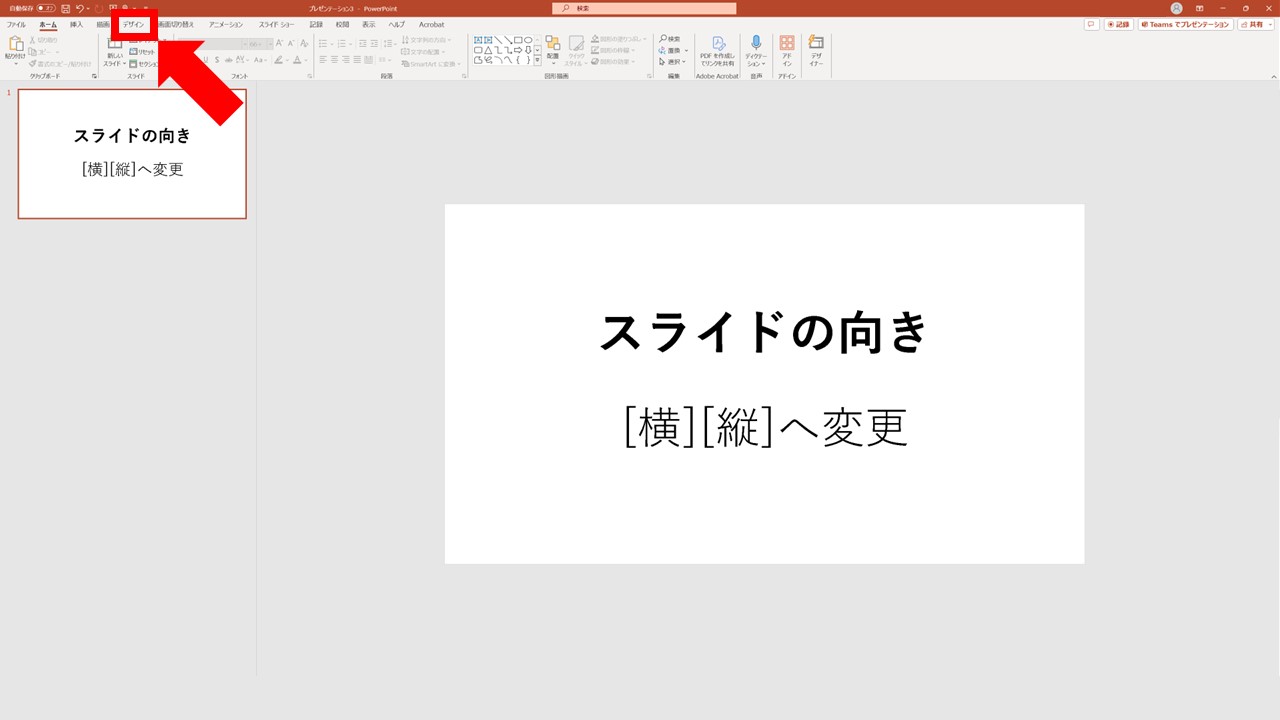Select the rectangle shape tool
This screenshot has width=1280, height=720.
(x=519, y=40)
